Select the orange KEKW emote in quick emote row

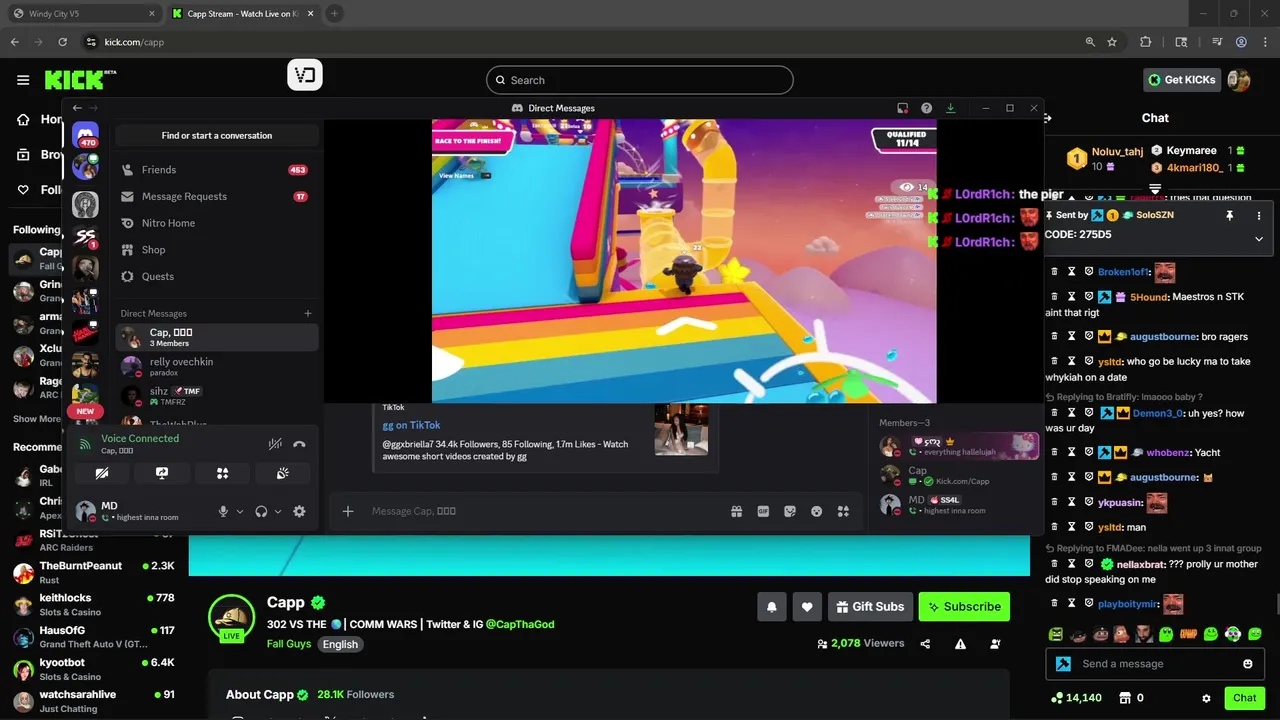(1189, 634)
